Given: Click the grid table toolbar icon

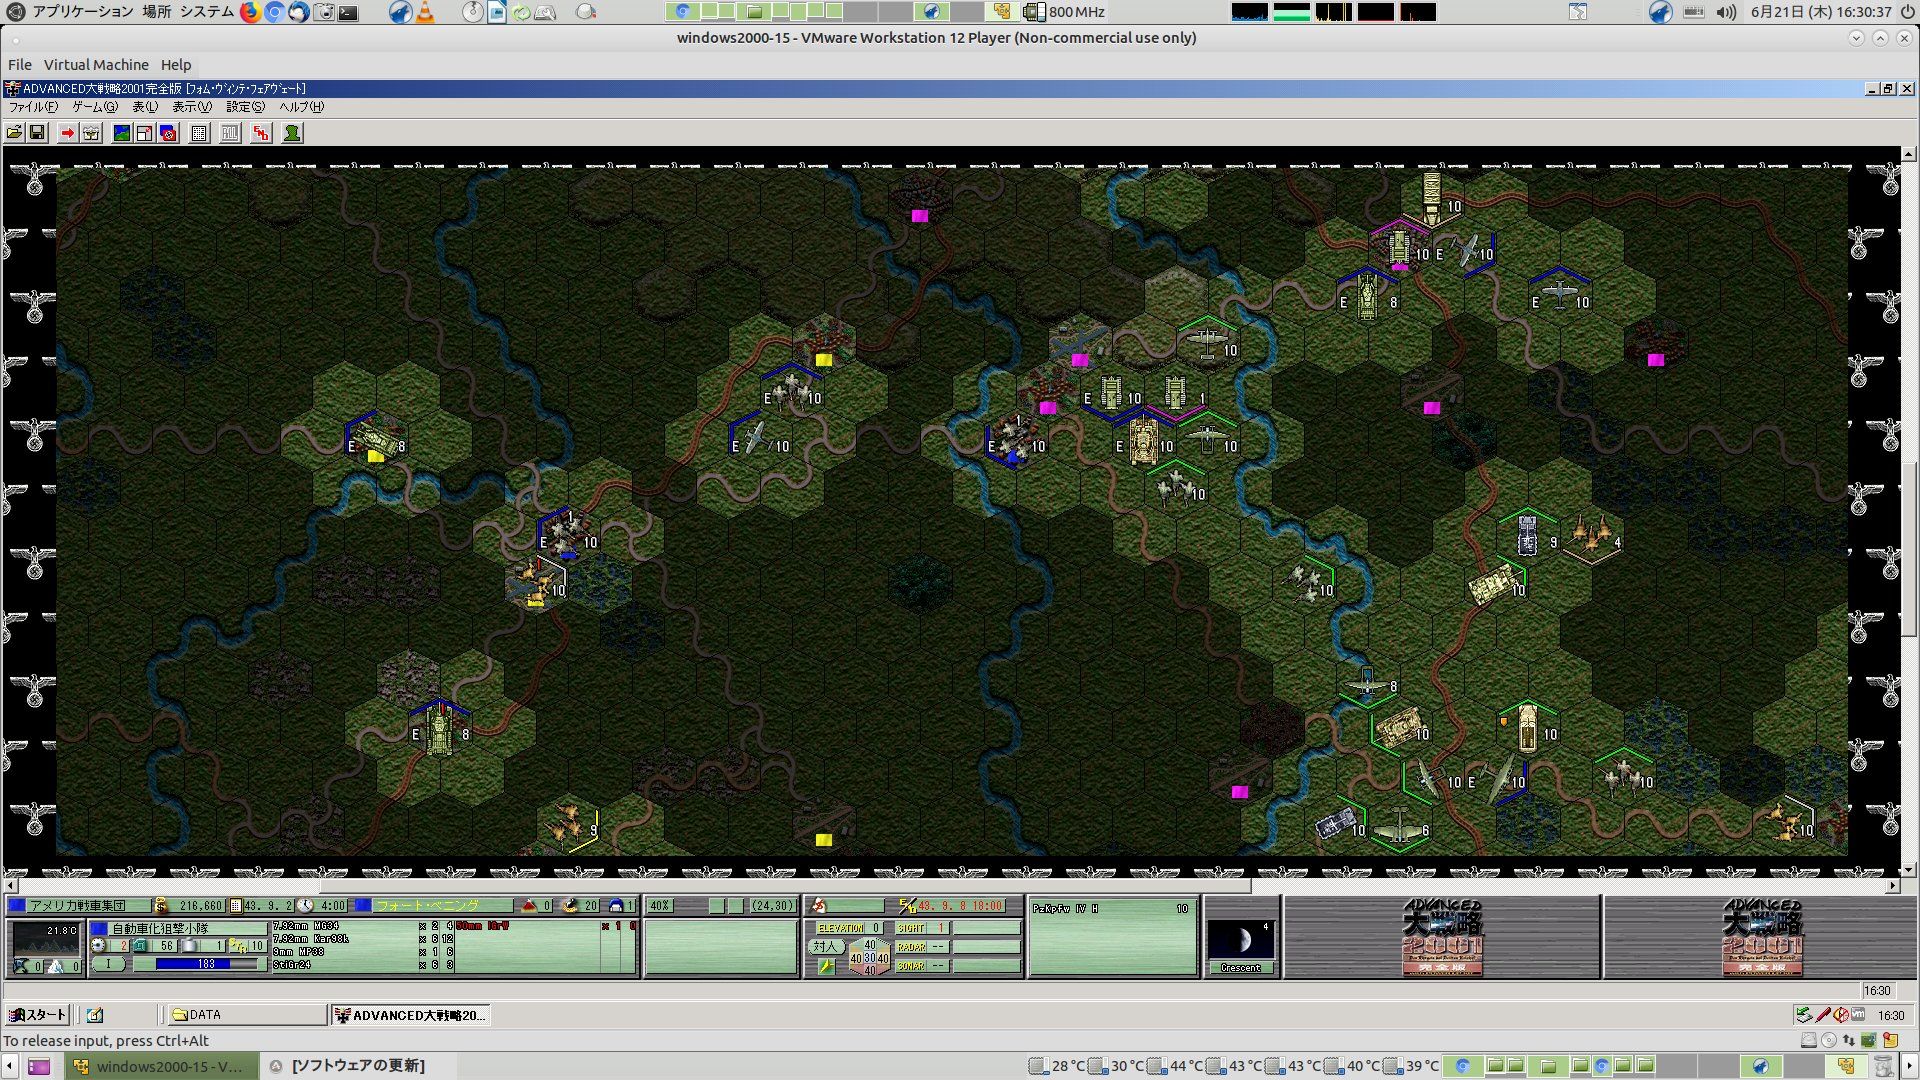Looking at the screenshot, I should 199,133.
